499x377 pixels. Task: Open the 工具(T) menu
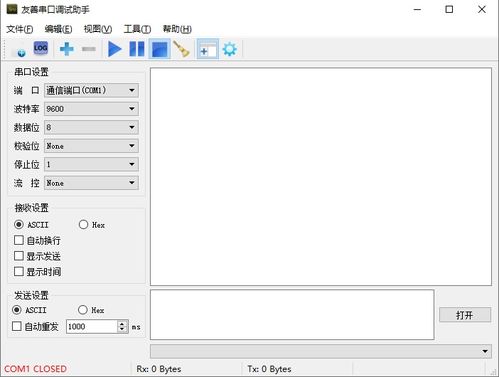click(137, 29)
